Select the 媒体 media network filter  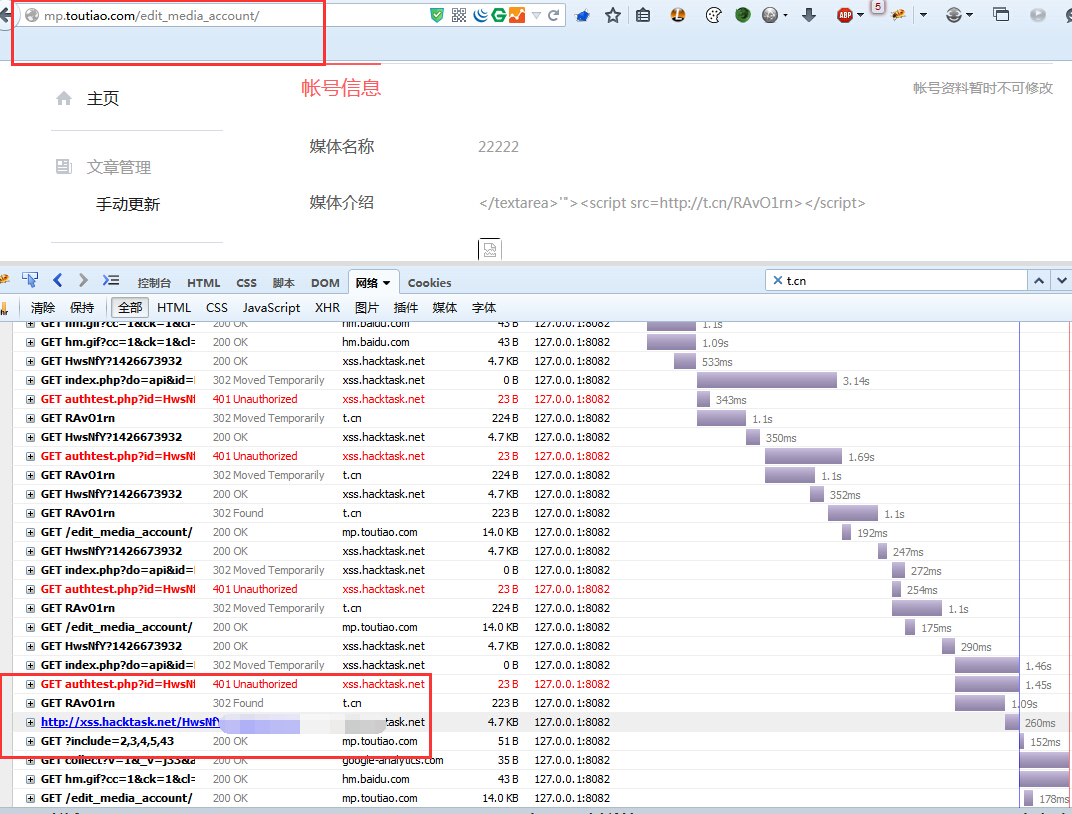pyautogui.click(x=444, y=308)
